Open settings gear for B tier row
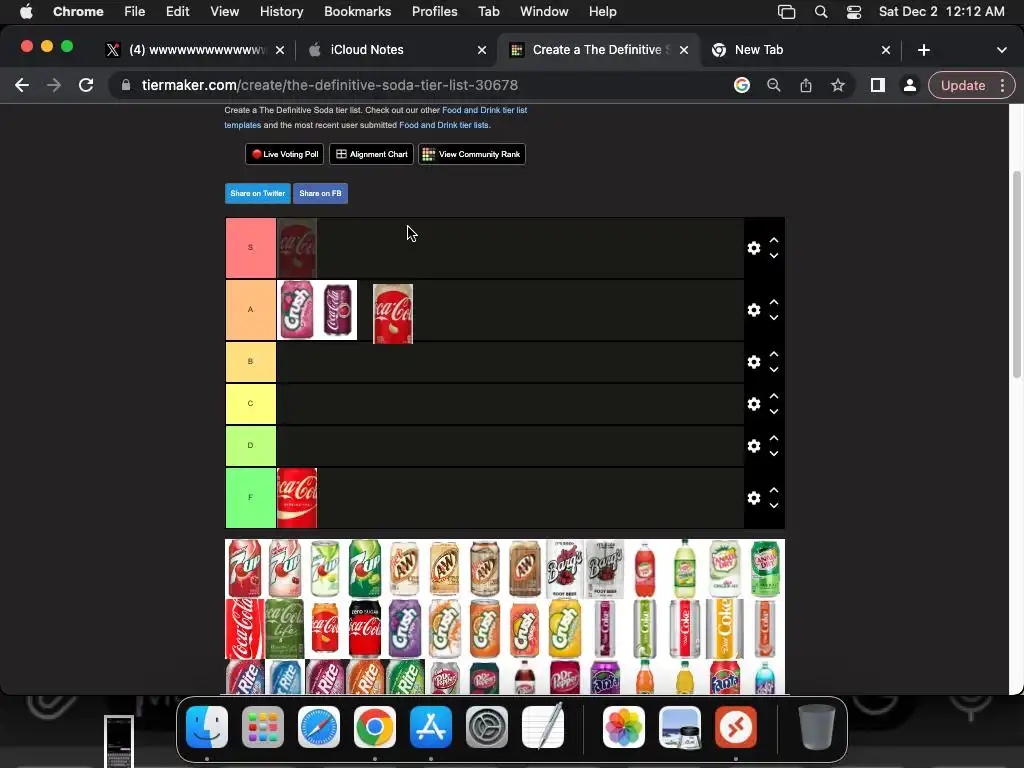 (x=754, y=362)
